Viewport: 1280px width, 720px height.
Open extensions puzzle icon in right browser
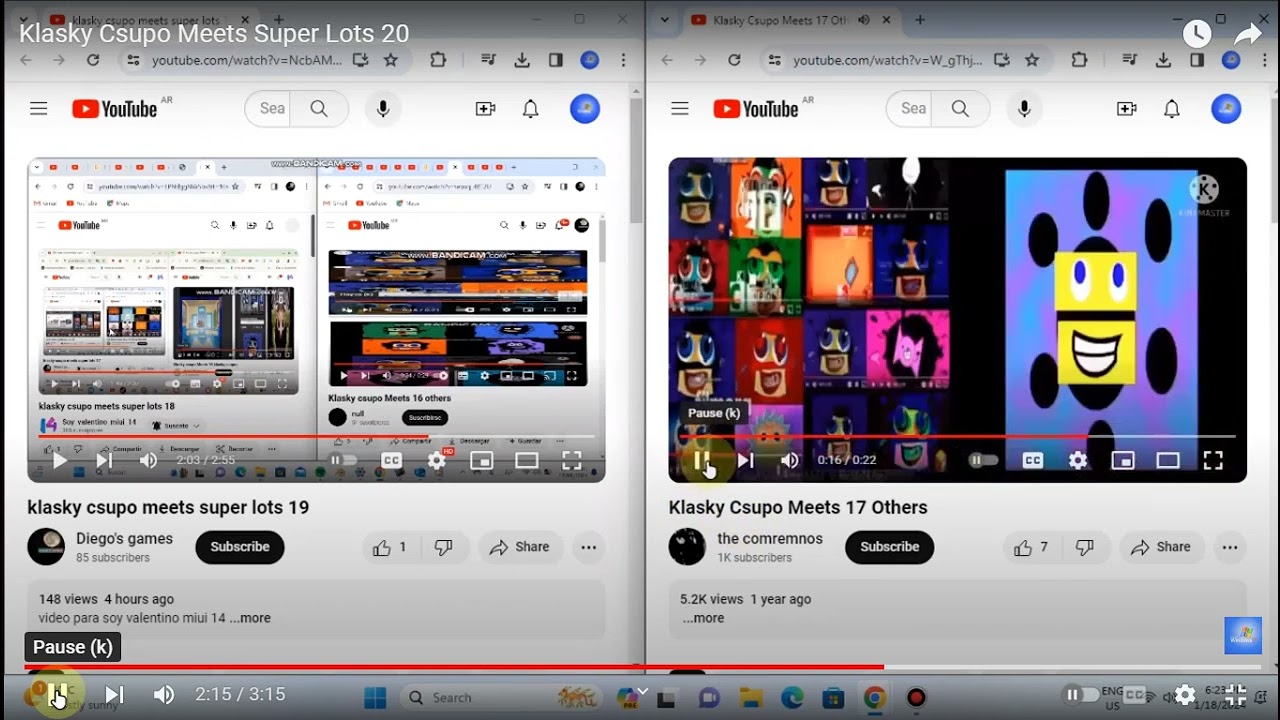point(1079,60)
